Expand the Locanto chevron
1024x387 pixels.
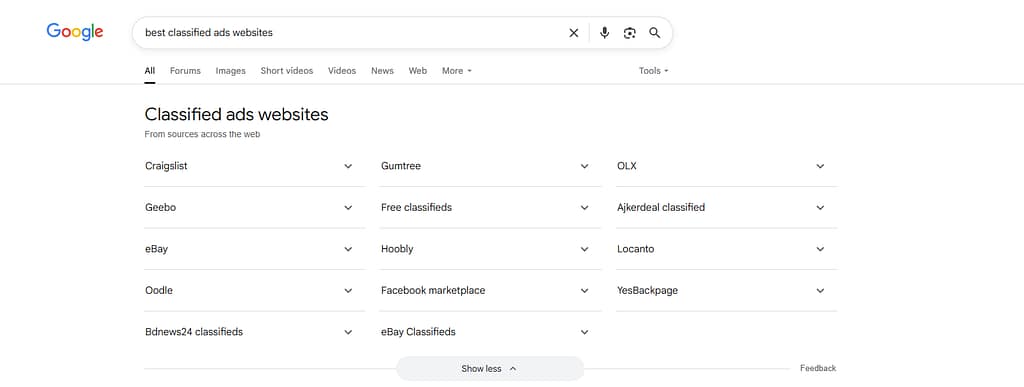(820, 249)
